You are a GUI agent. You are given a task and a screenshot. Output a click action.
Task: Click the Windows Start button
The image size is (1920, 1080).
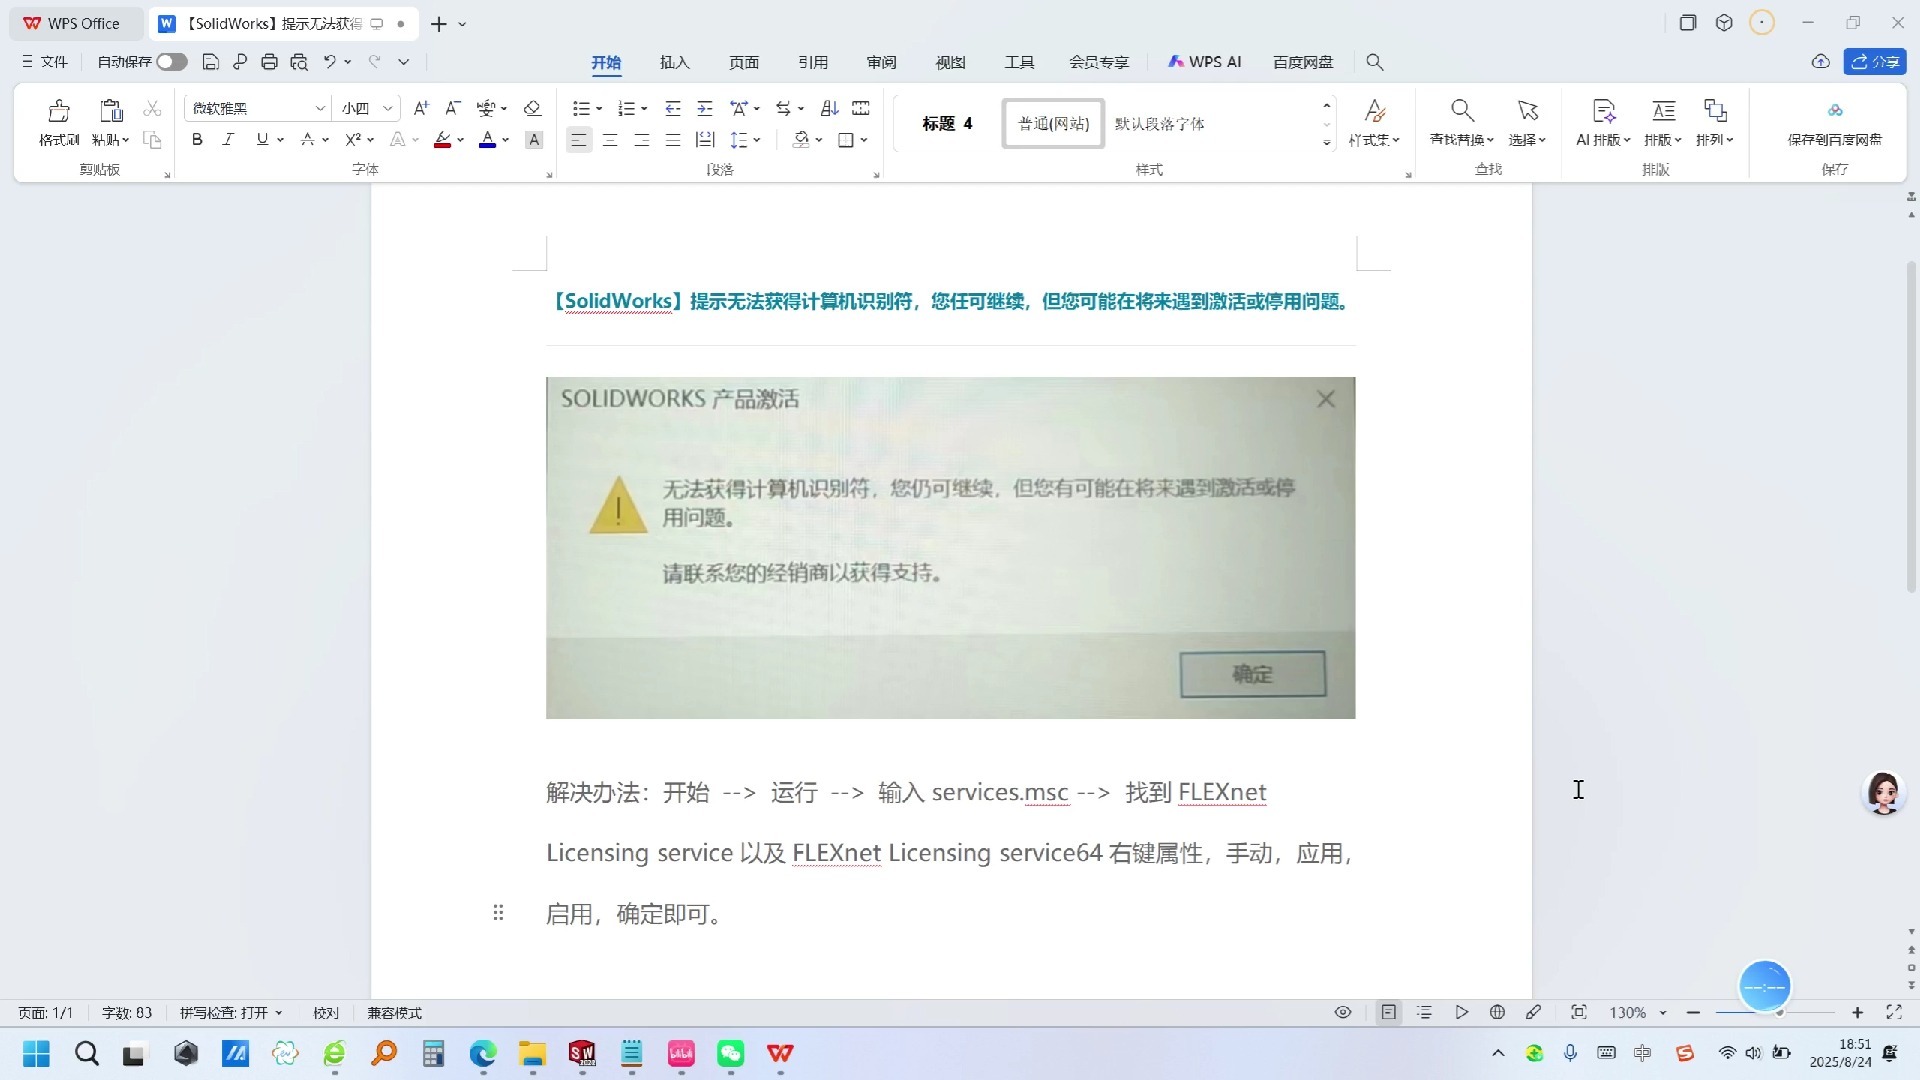click(x=36, y=1053)
